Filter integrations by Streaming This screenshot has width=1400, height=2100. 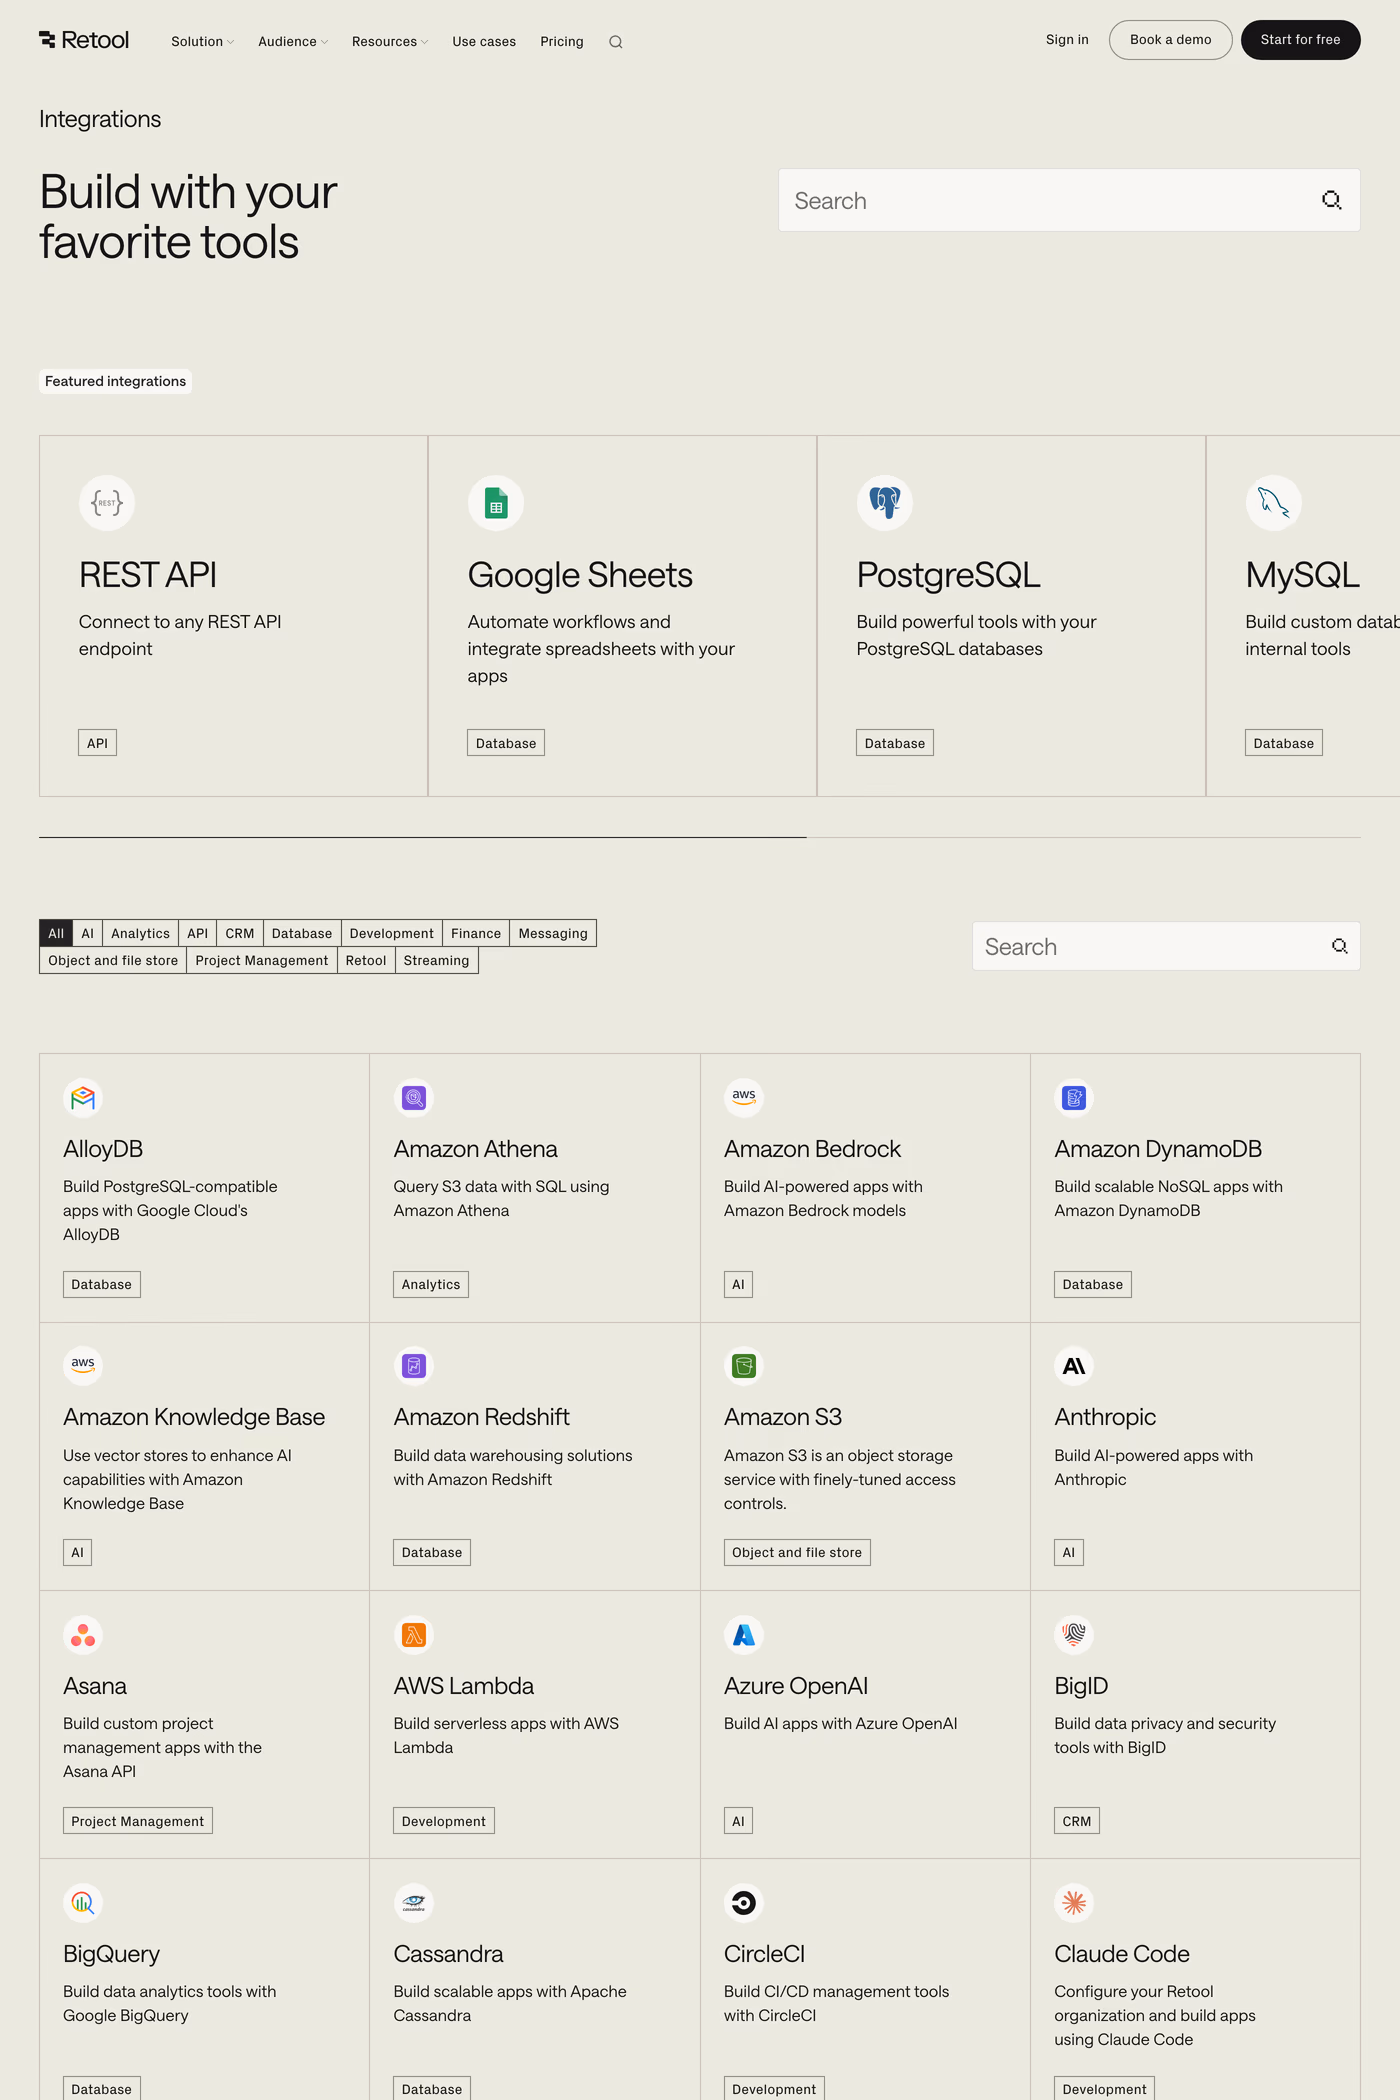tap(436, 960)
